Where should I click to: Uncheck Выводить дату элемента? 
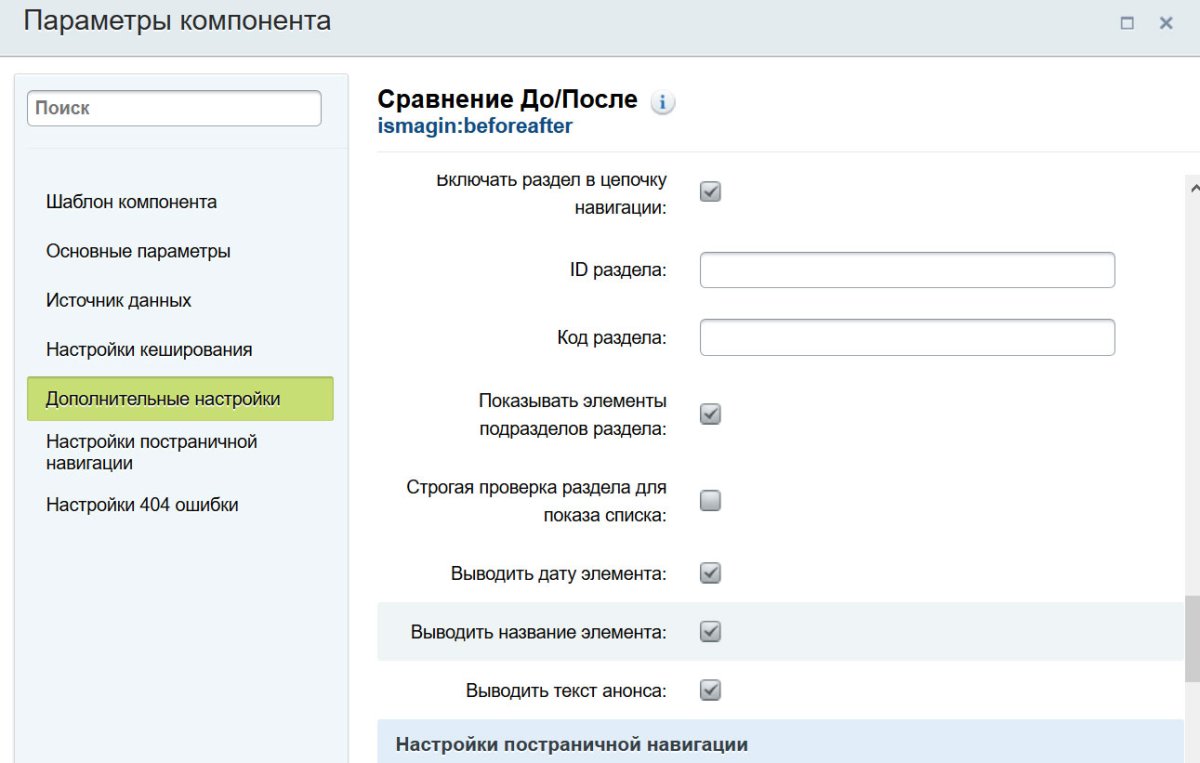[x=710, y=572]
